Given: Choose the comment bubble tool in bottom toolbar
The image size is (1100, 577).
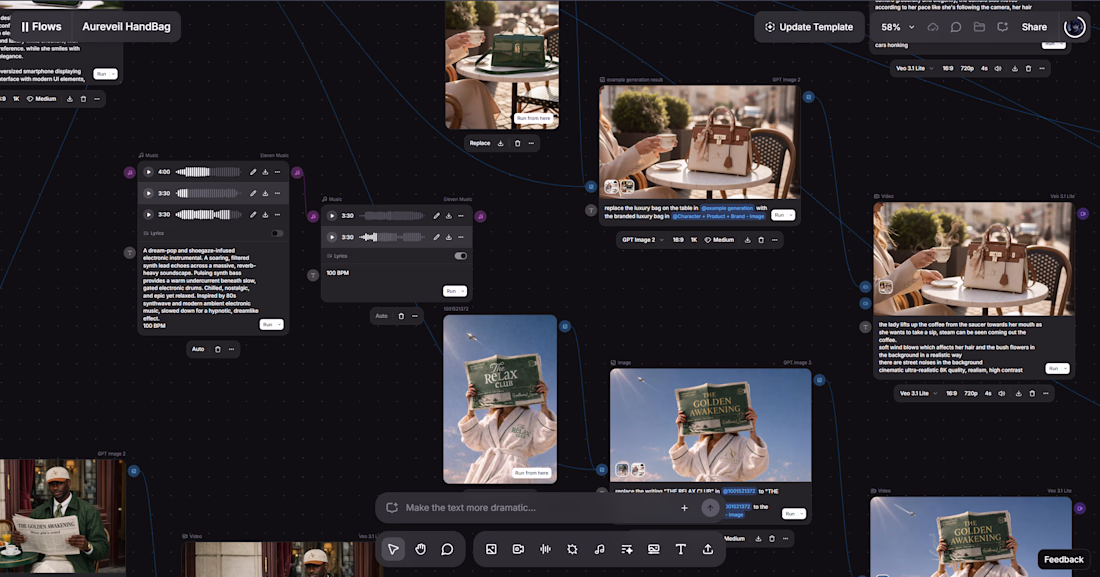Looking at the screenshot, I should click(x=447, y=549).
